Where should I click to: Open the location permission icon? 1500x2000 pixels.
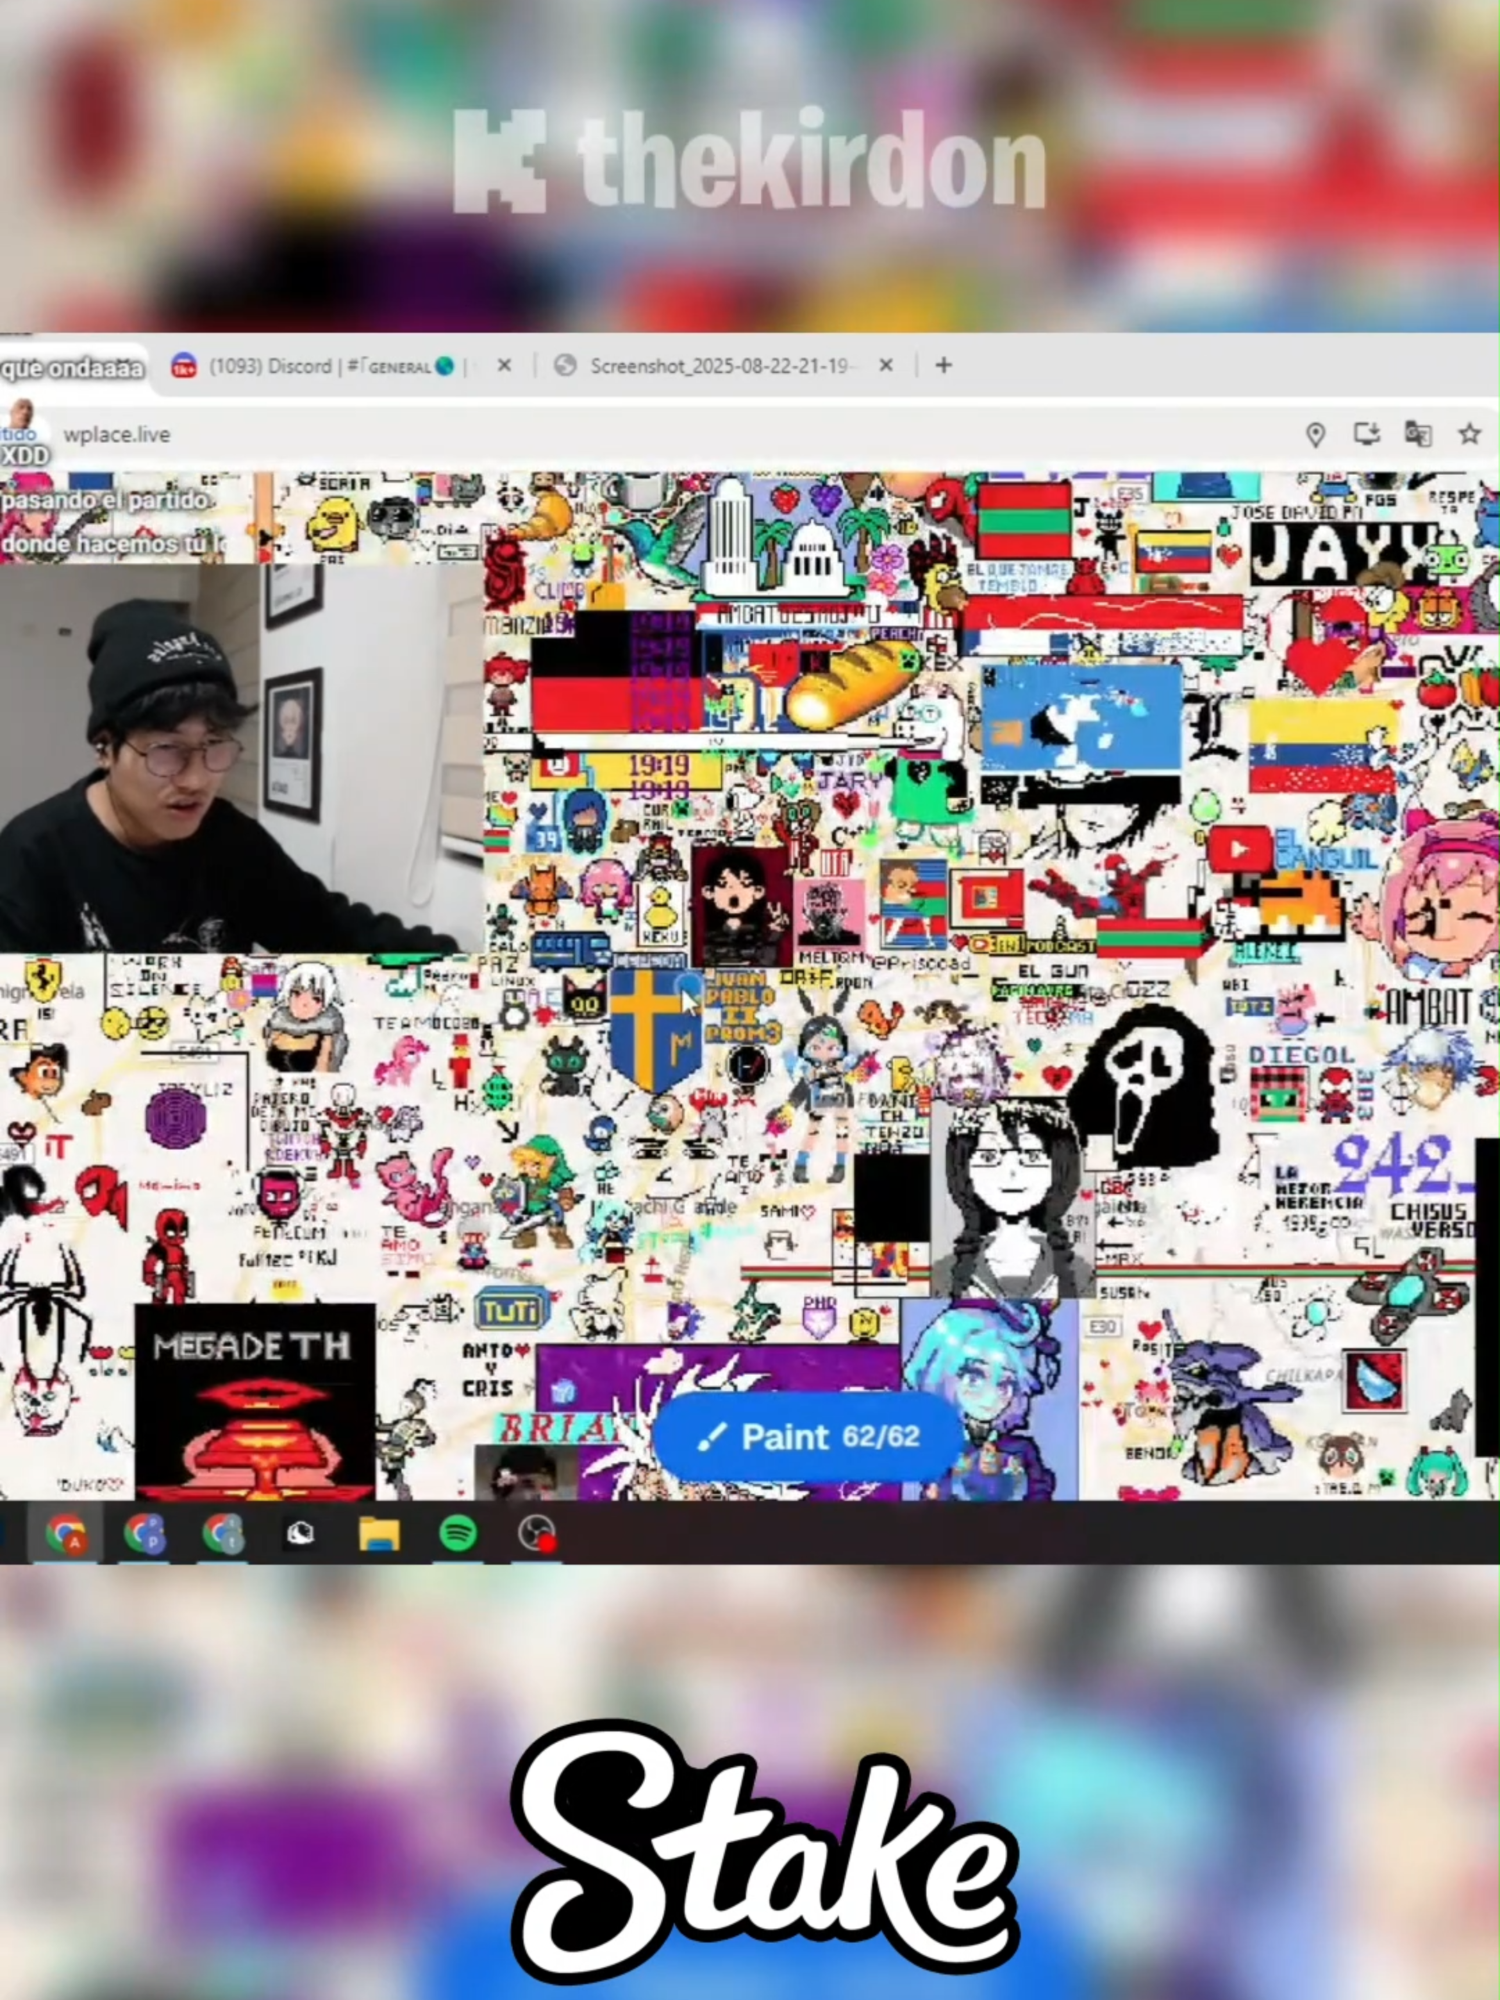[x=1316, y=434]
